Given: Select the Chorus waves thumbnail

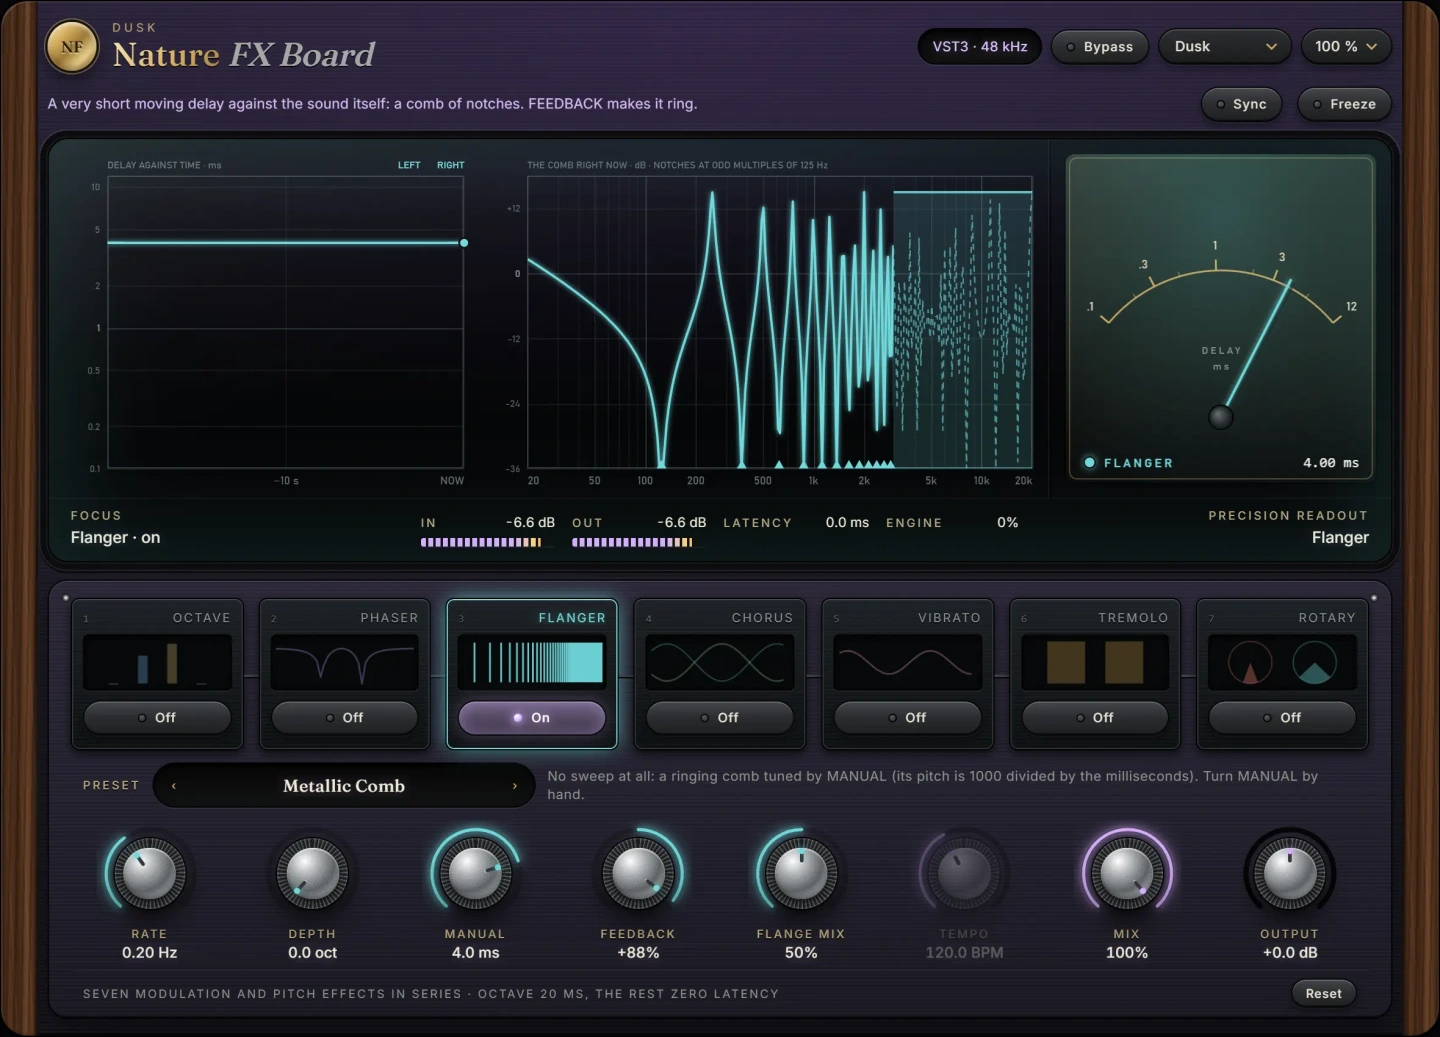Looking at the screenshot, I should [720, 662].
